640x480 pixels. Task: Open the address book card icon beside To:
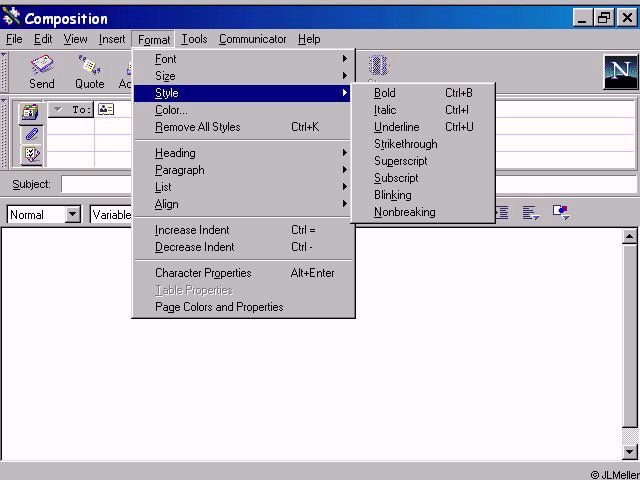pyautogui.click(x=106, y=109)
